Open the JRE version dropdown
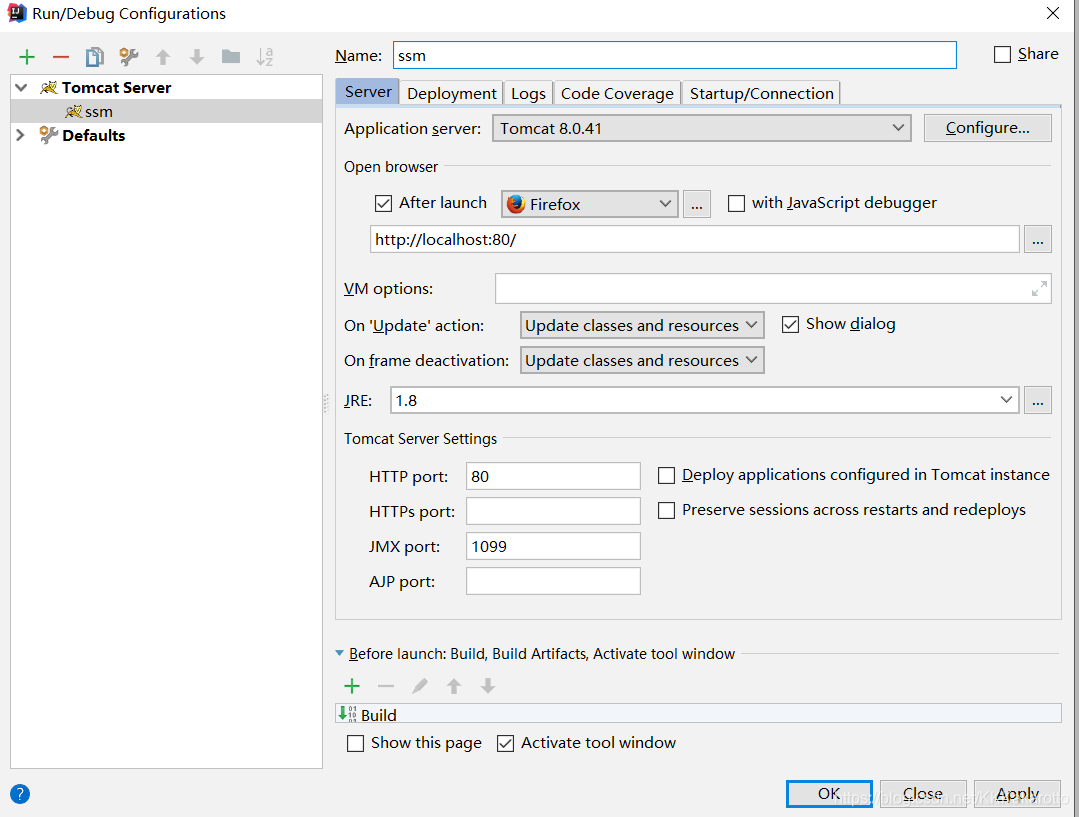1079x817 pixels. coord(1006,400)
